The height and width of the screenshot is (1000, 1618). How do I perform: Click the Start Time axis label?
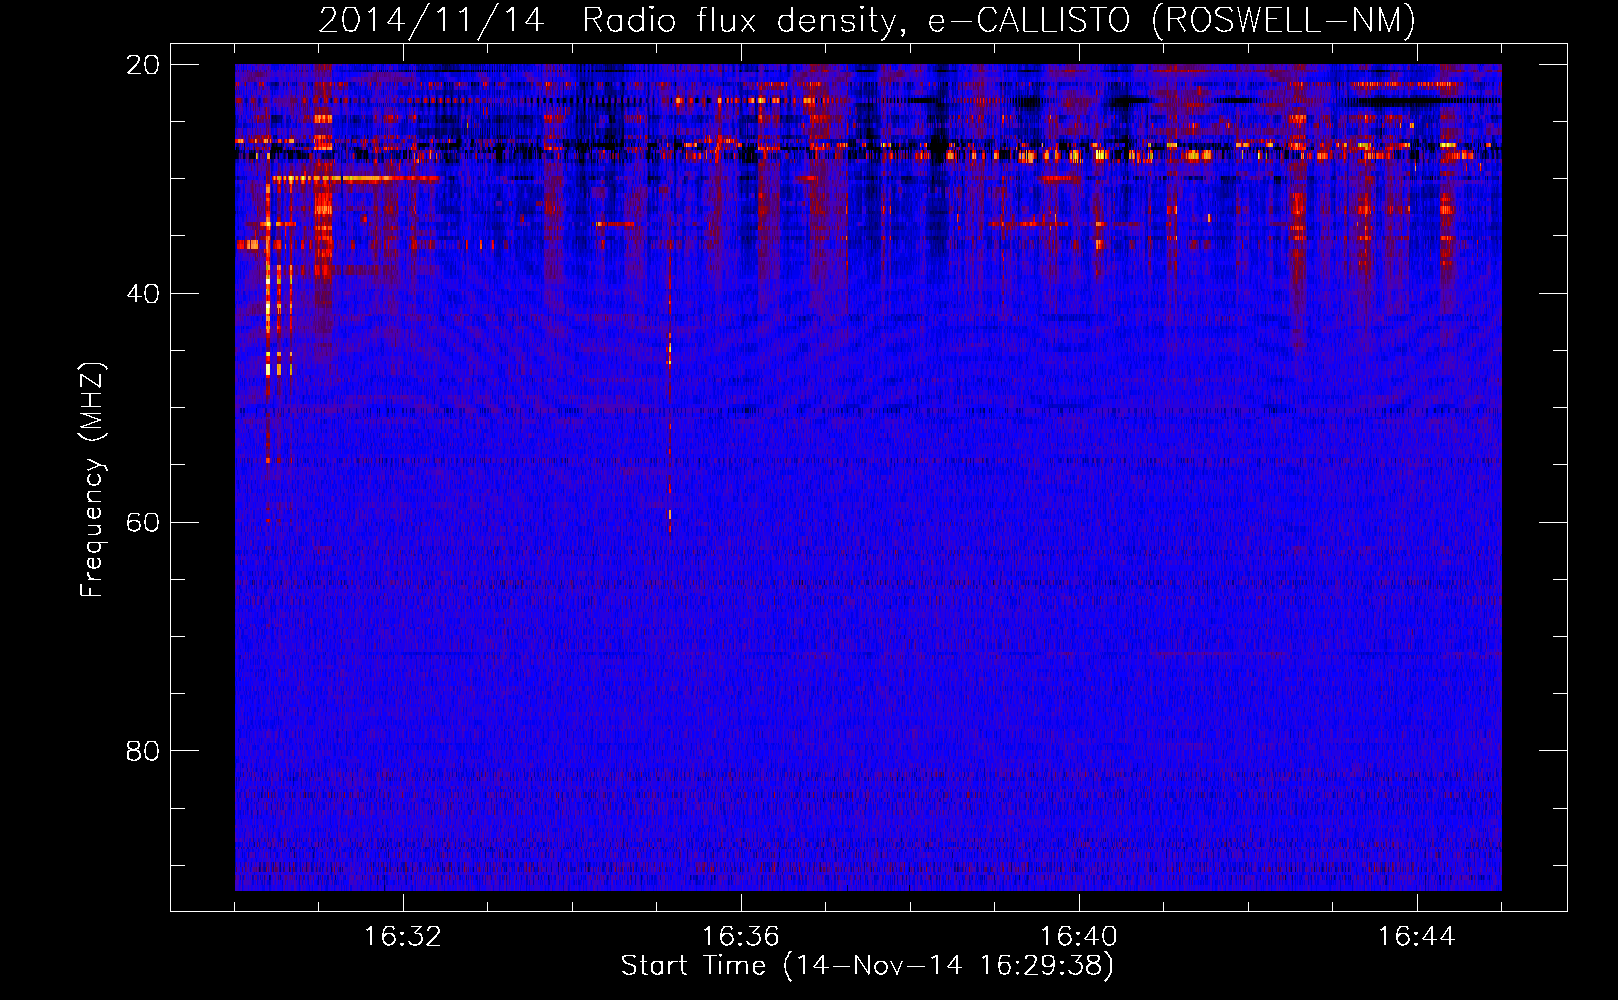pyautogui.click(x=867, y=966)
